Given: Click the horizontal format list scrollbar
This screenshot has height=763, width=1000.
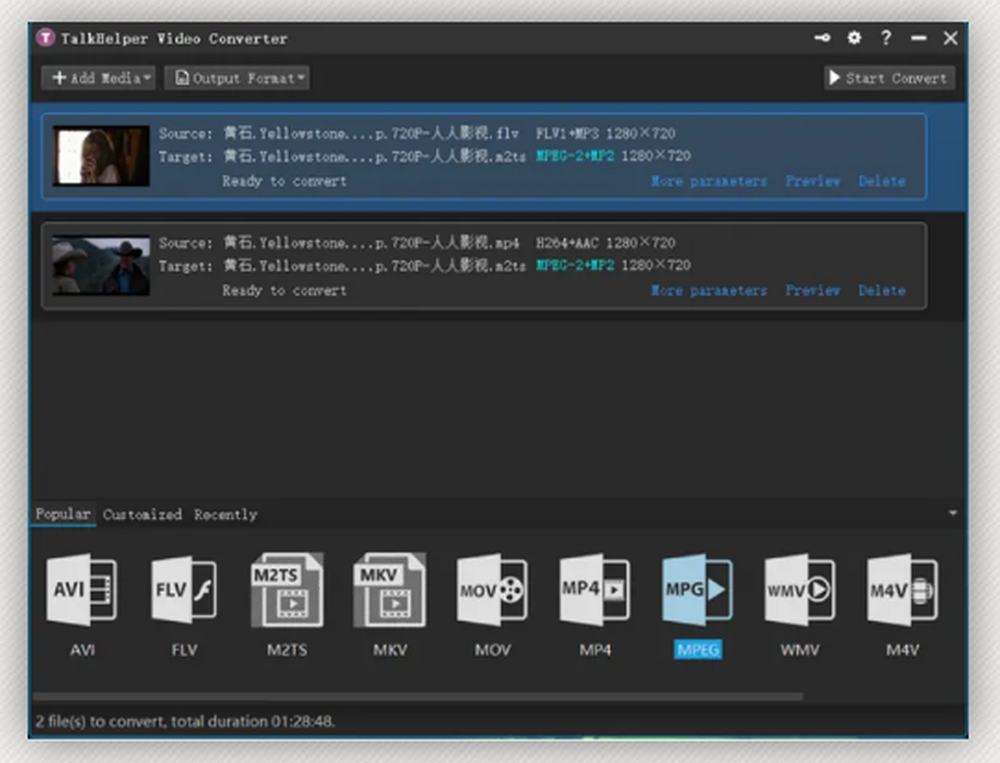Looking at the screenshot, I should (x=418, y=697).
